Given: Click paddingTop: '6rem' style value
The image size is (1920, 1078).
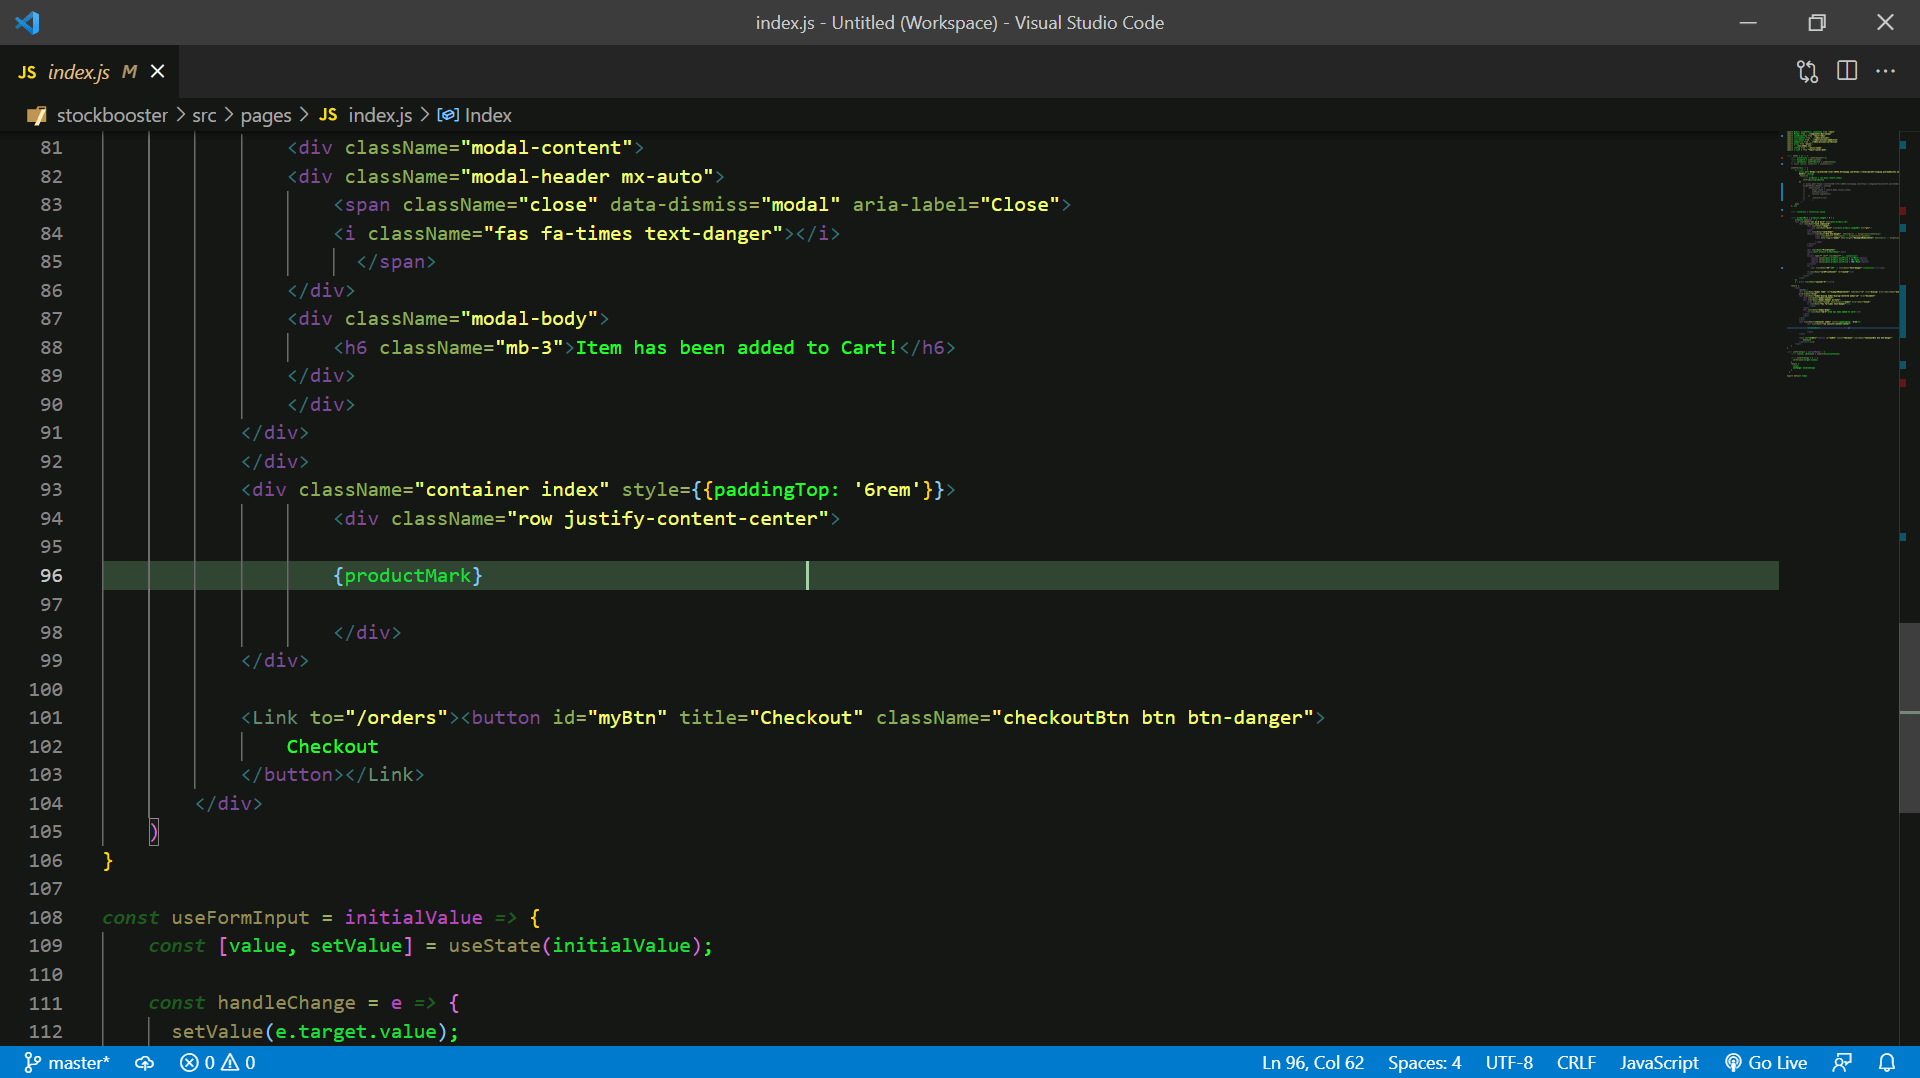Looking at the screenshot, I should tap(817, 489).
